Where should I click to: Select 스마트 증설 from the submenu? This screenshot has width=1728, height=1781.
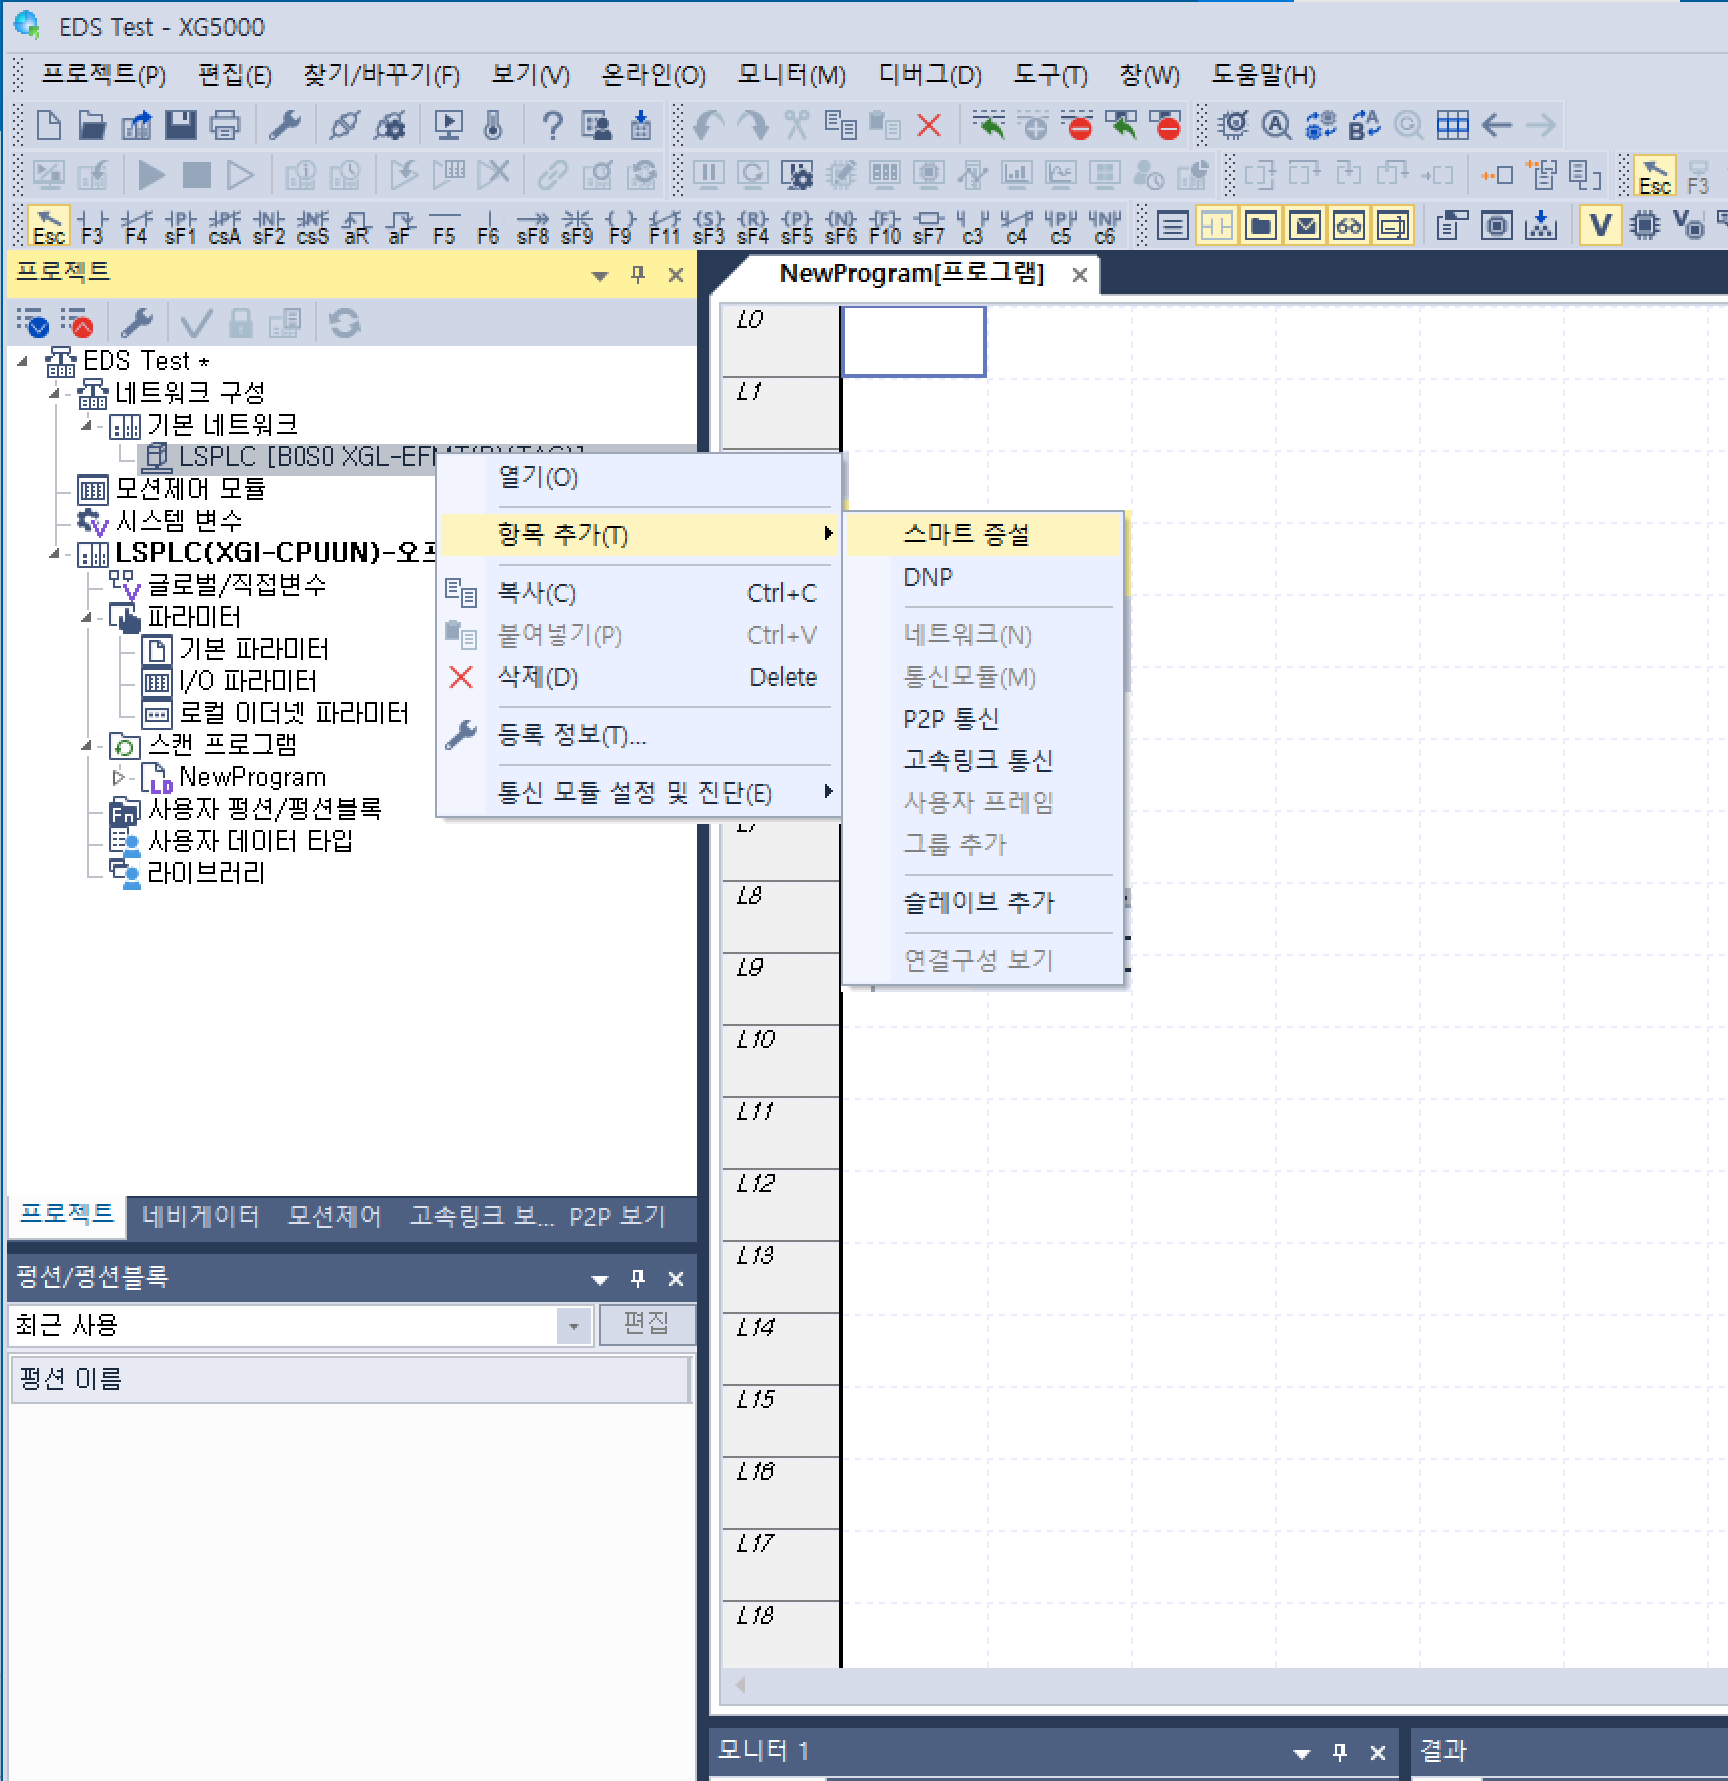click(966, 534)
